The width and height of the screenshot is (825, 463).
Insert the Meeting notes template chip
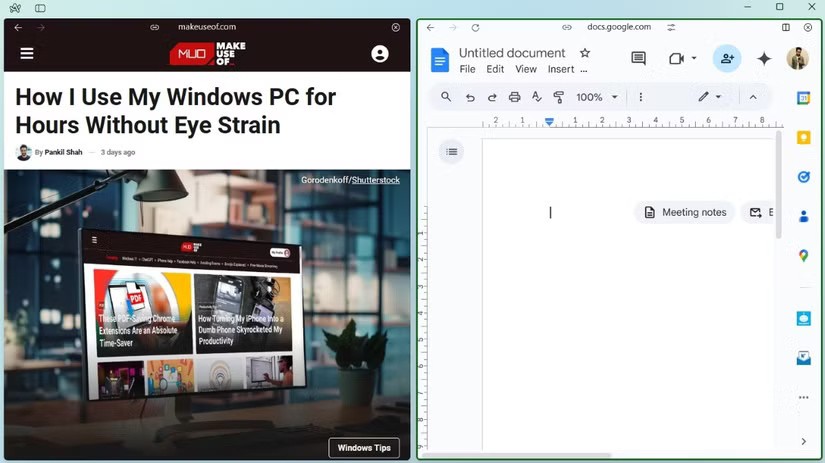click(685, 212)
